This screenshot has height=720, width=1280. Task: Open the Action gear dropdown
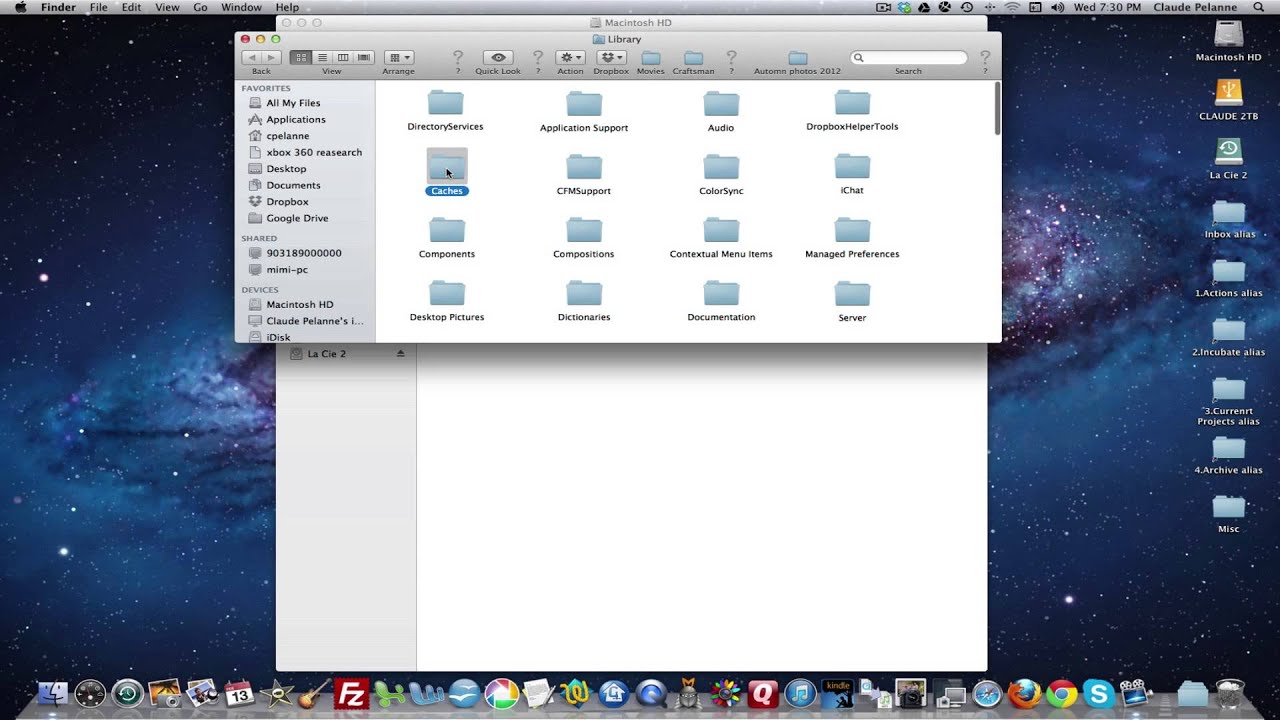[x=570, y=58]
